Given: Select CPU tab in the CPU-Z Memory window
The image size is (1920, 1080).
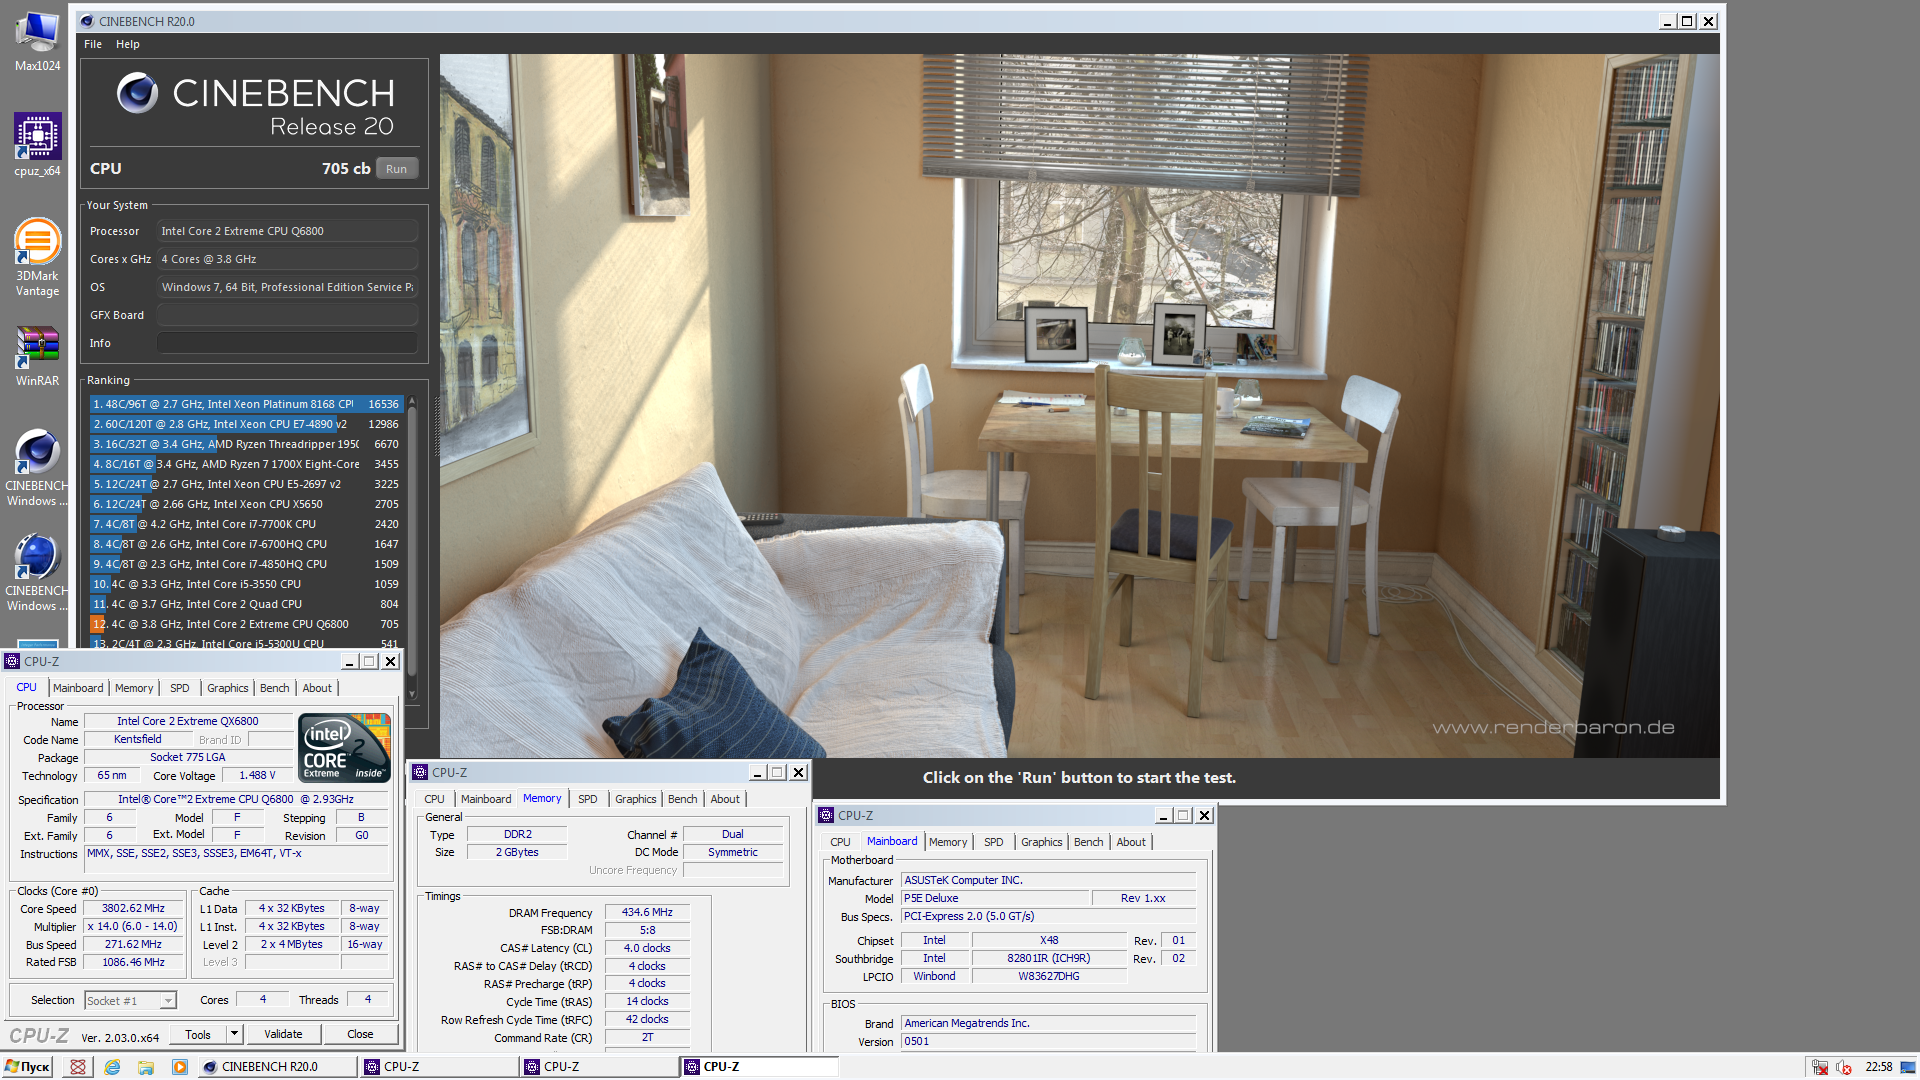Looking at the screenshot, I should [x=434, y=799].
